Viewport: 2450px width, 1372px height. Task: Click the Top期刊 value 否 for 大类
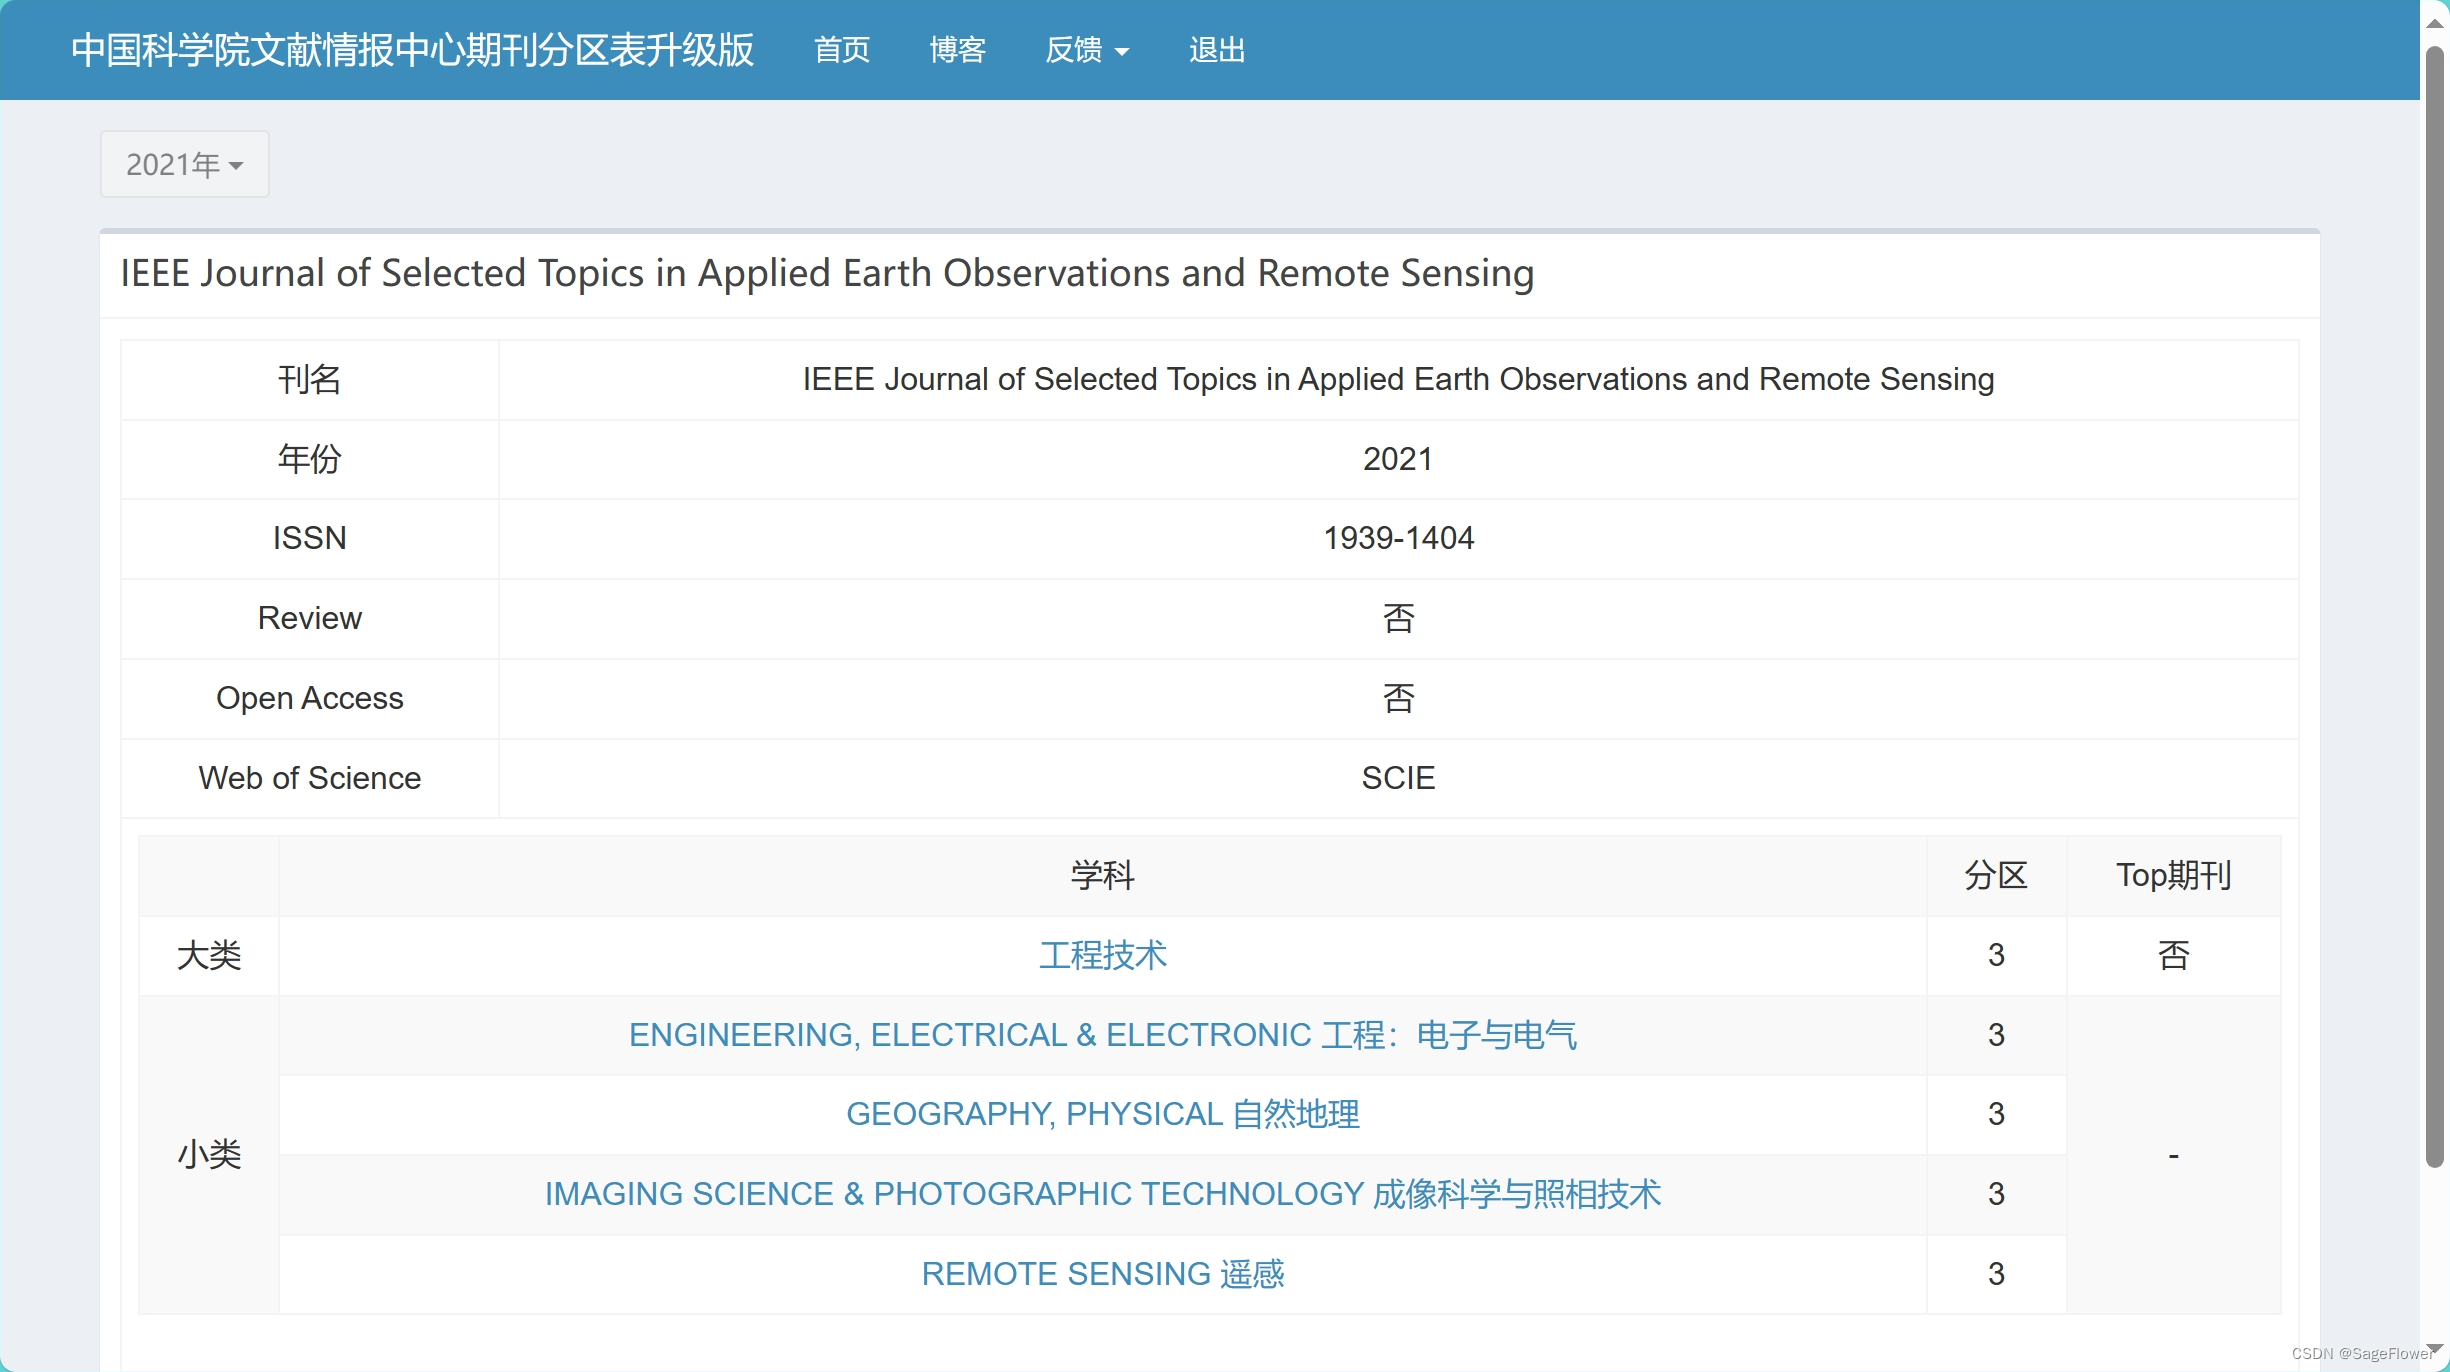click(x=2174, y=955)
